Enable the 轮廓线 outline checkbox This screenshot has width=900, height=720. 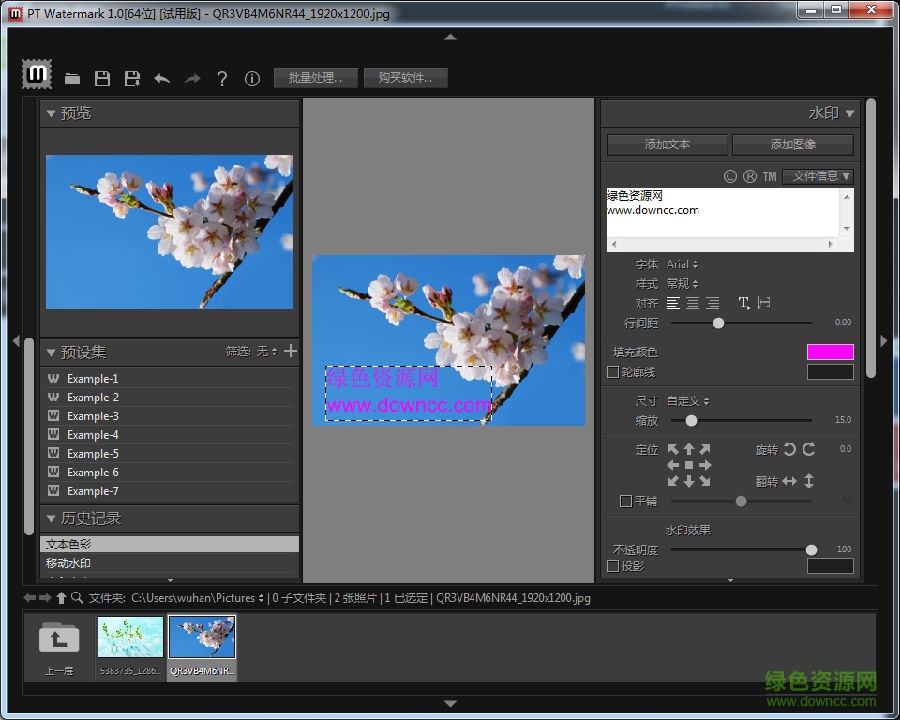click(613, 372)
